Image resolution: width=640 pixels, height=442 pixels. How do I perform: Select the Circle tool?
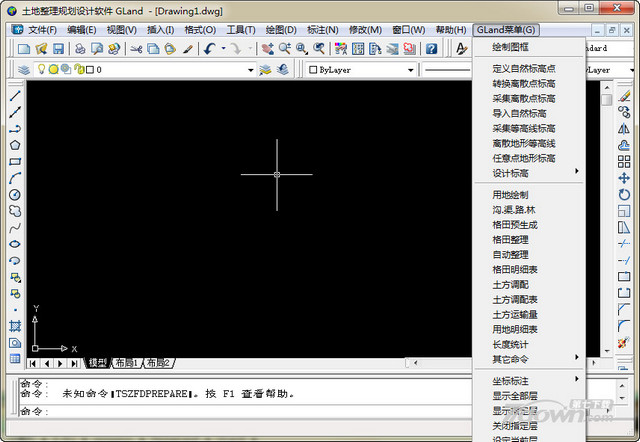(15, 194)
